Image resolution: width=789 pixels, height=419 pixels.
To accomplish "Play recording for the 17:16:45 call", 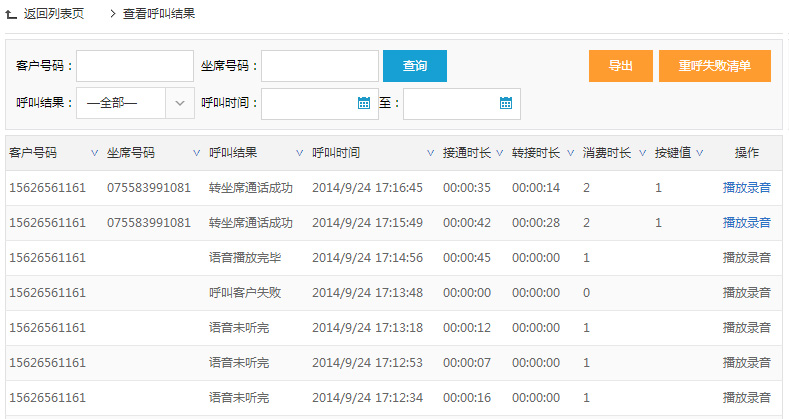I will [x=746, y=188].
